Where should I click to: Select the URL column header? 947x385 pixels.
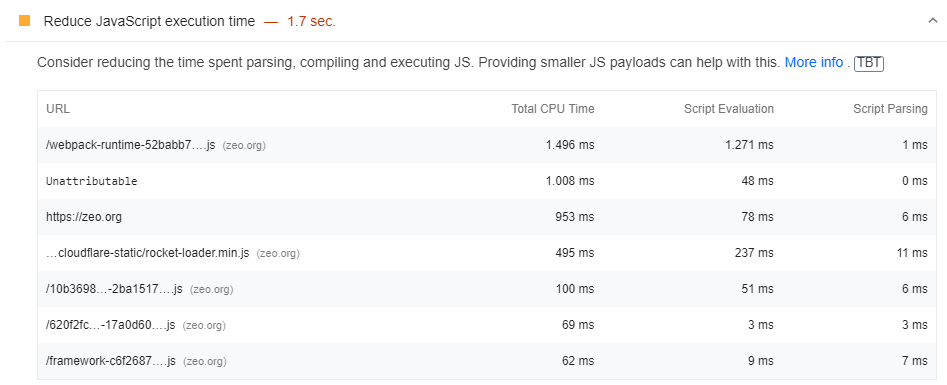pos(58,109)
